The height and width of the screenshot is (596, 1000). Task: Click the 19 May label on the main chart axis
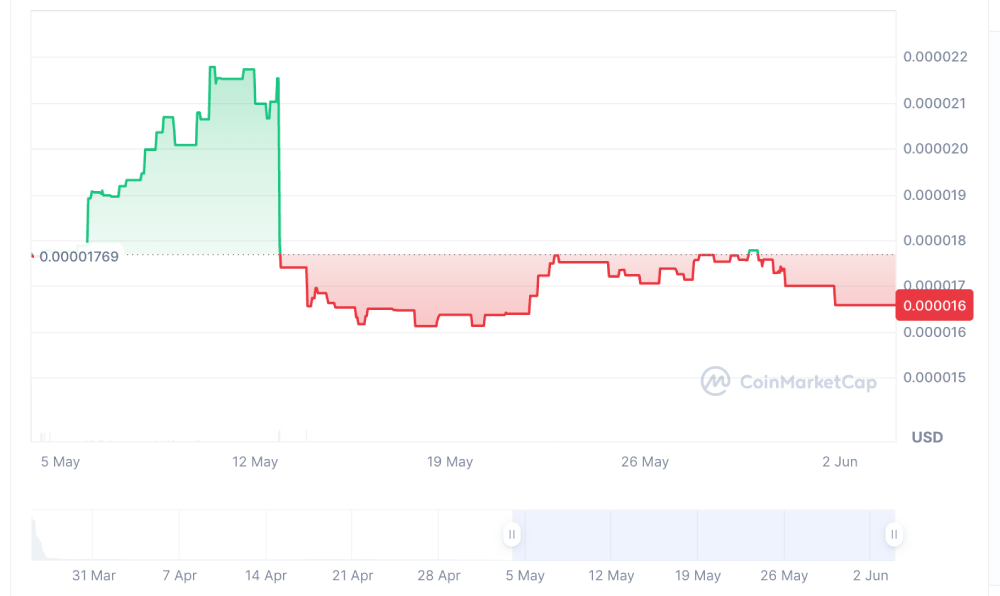pyautogui.click(x=450, y=462)
